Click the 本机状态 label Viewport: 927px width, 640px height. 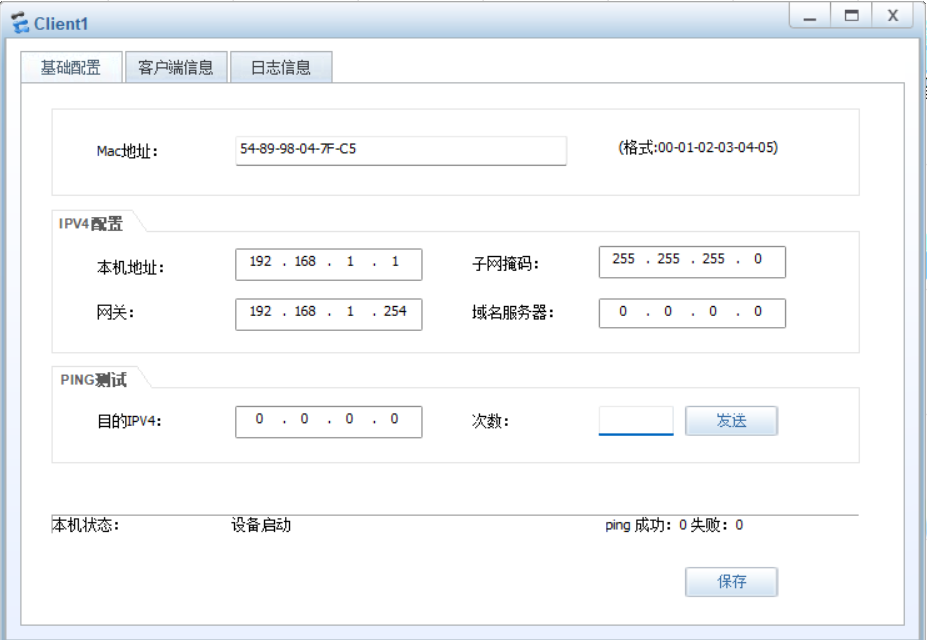pyautogui.click(x=86, y=525)
